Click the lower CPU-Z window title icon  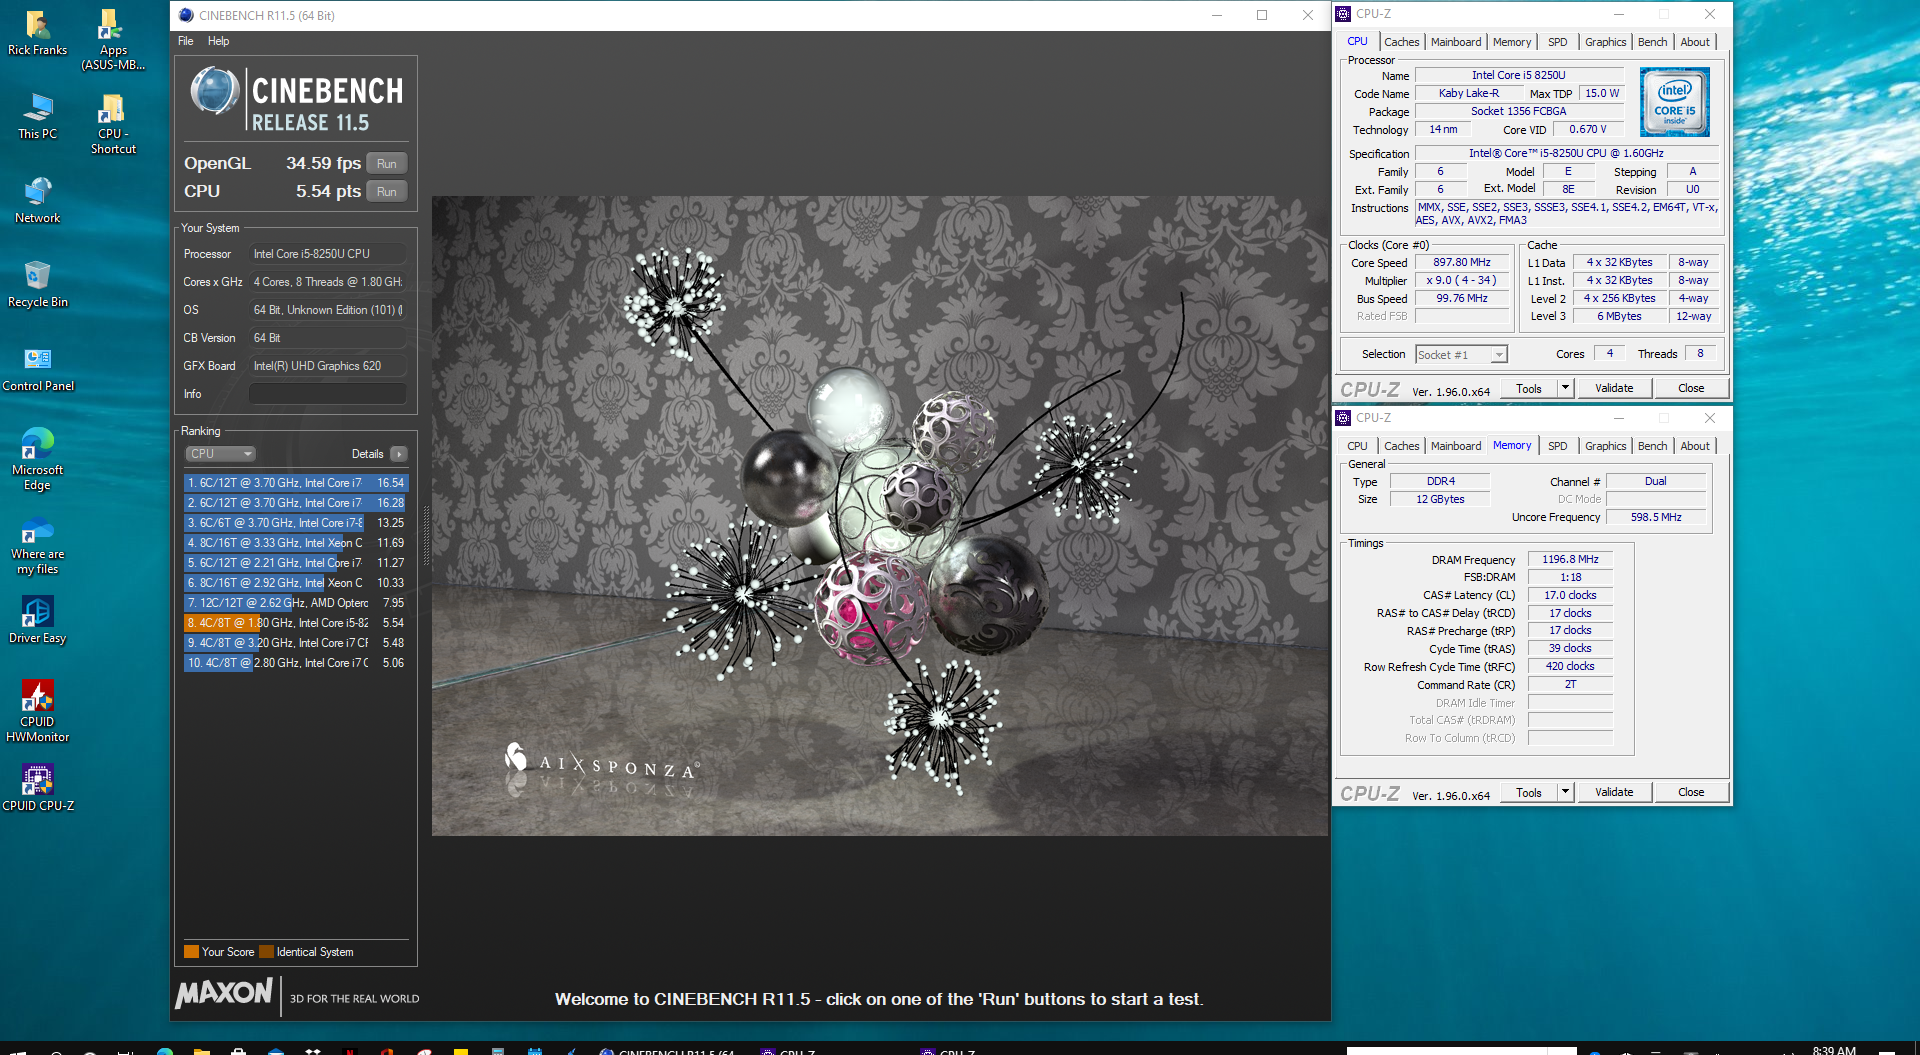pyautogui.click(x=1343, y=418)
